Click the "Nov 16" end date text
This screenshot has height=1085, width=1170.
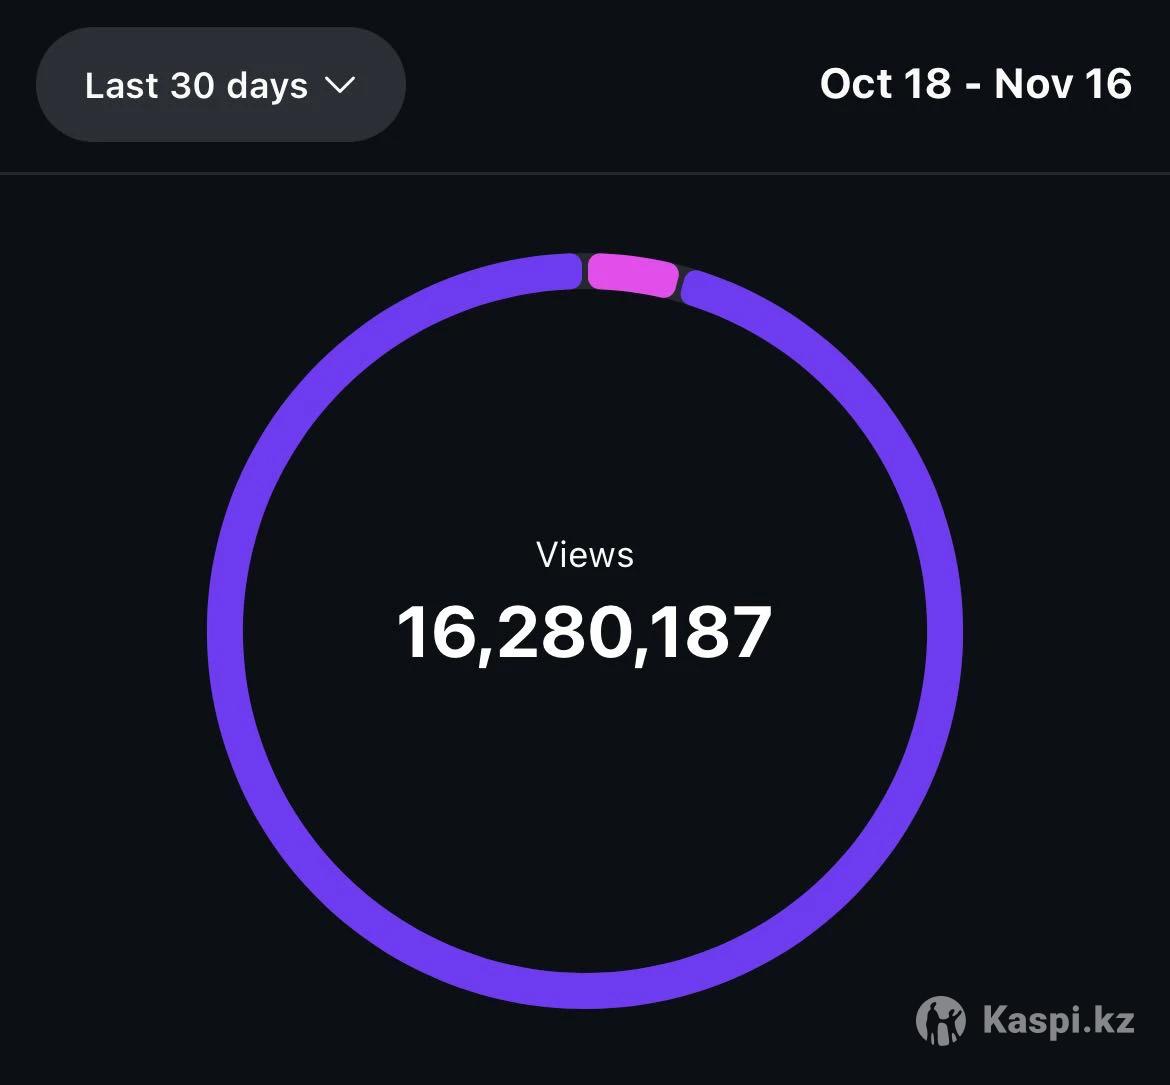1063,84
